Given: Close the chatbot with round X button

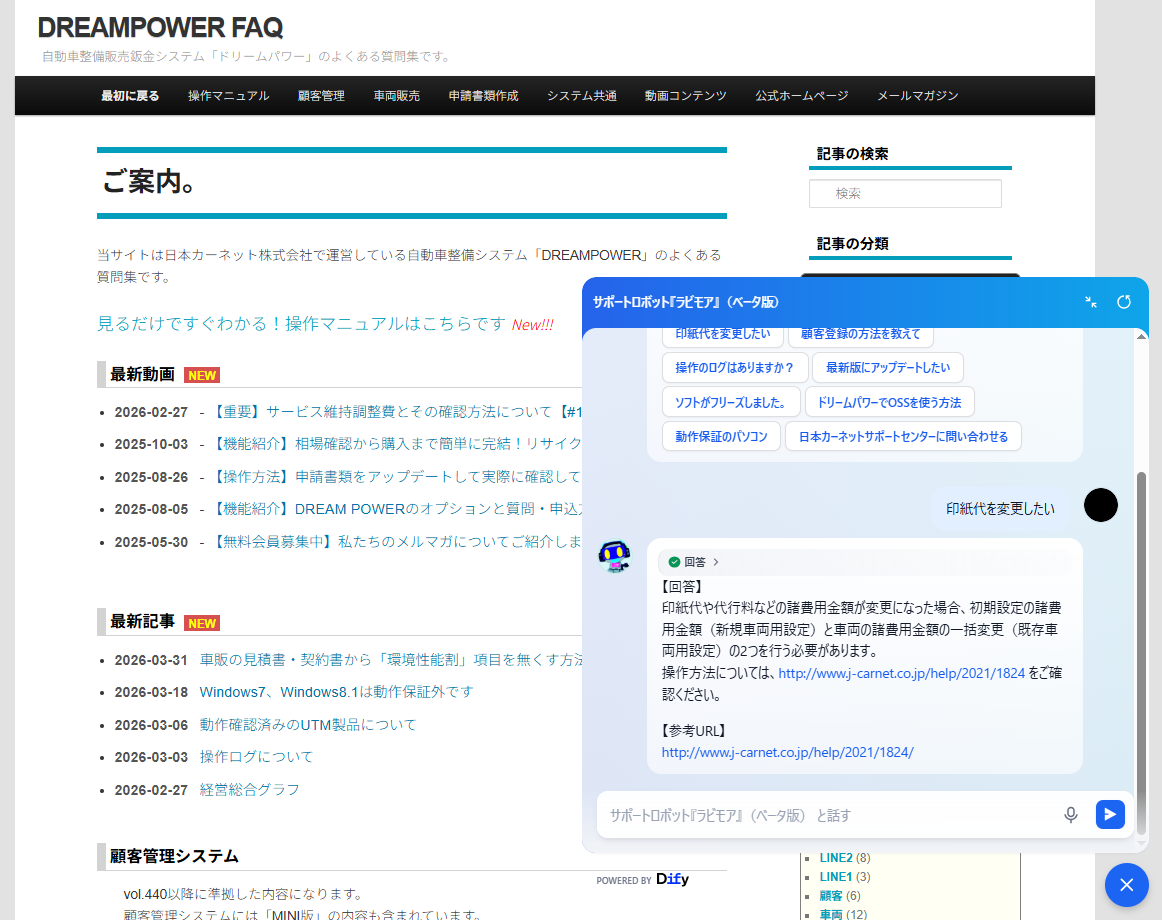Looking at the screenshot, I should click(1126, 884).
